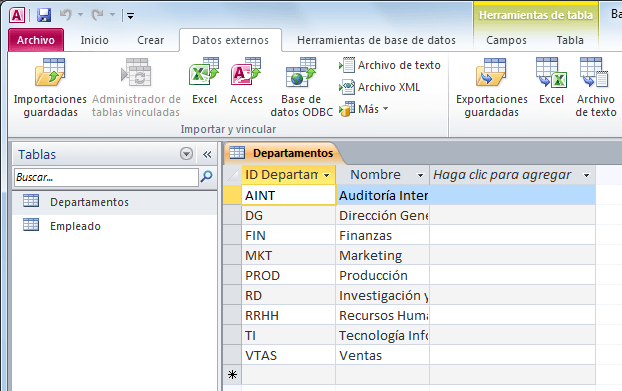622x391 pixels.
Task: Select the FIN cell
Action: [289, 236]
